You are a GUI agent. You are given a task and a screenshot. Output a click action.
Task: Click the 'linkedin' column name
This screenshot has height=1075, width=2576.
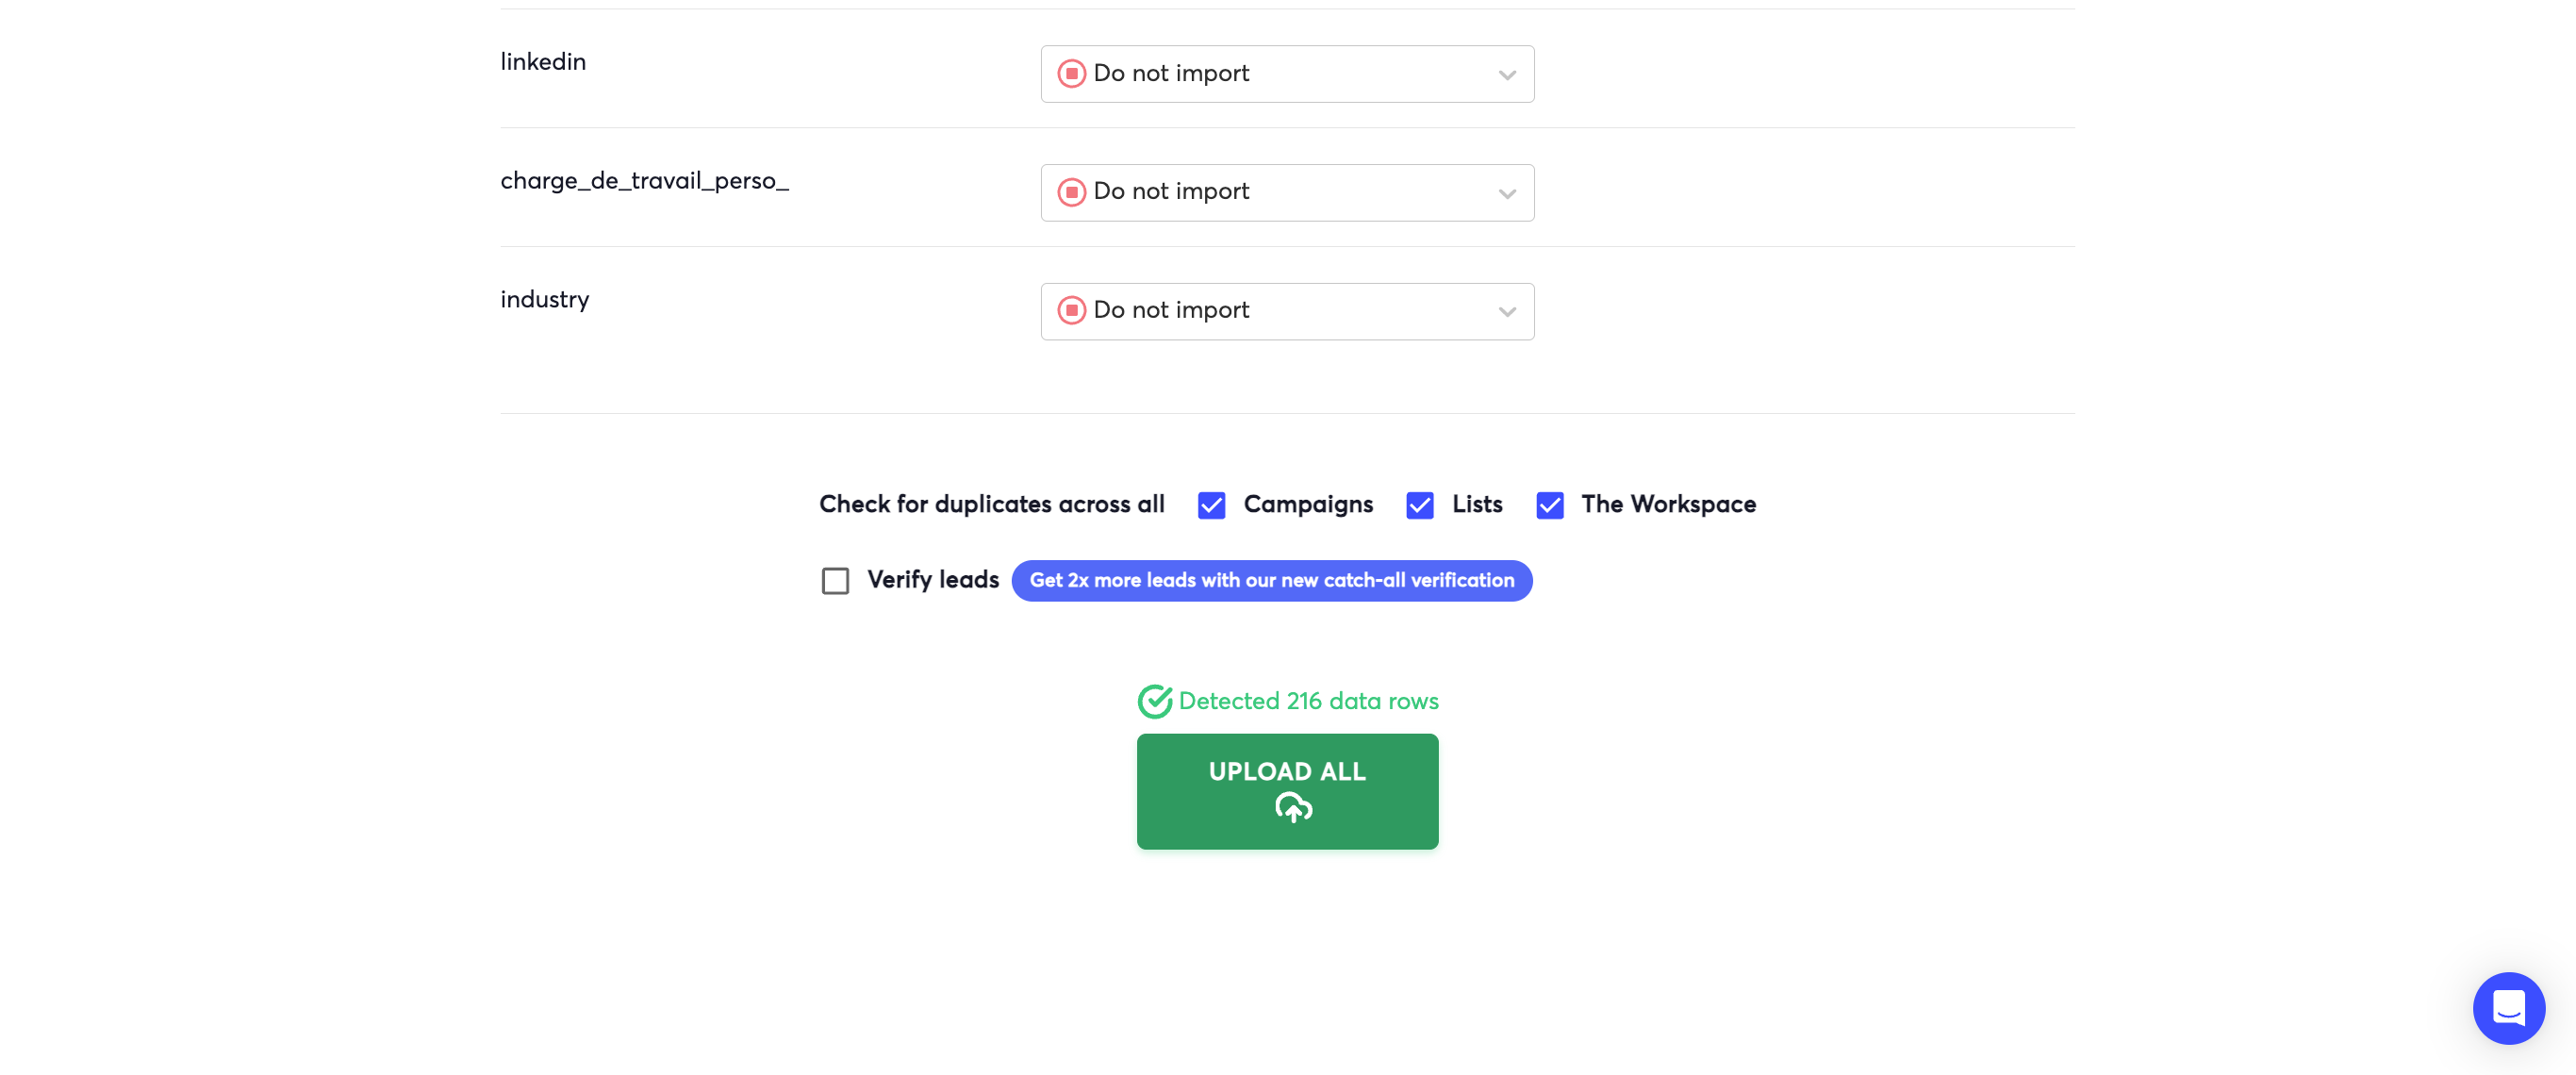[543, 62]
